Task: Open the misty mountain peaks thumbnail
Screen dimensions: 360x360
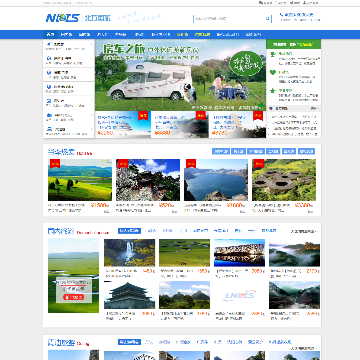Action: pos(294,252)
